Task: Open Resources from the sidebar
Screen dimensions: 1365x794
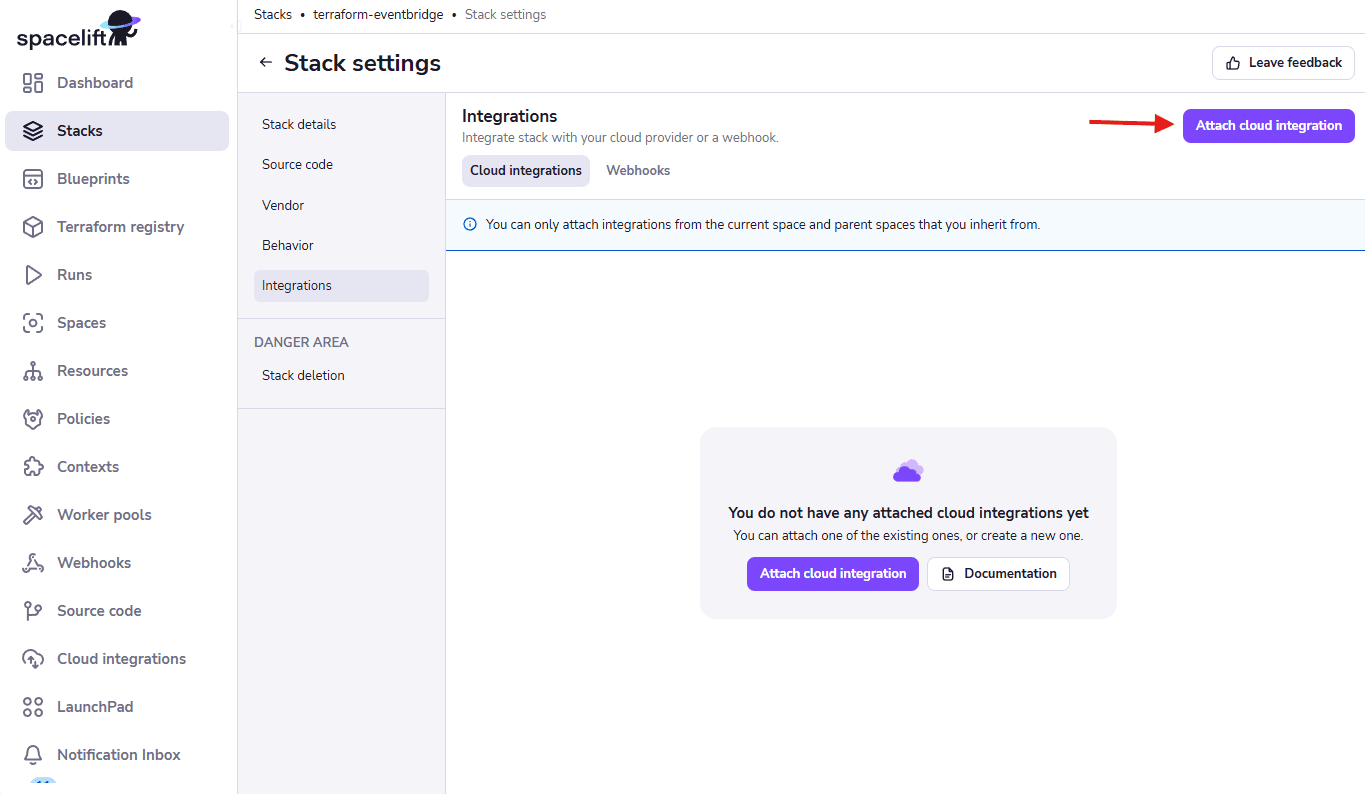Action: 117,371
